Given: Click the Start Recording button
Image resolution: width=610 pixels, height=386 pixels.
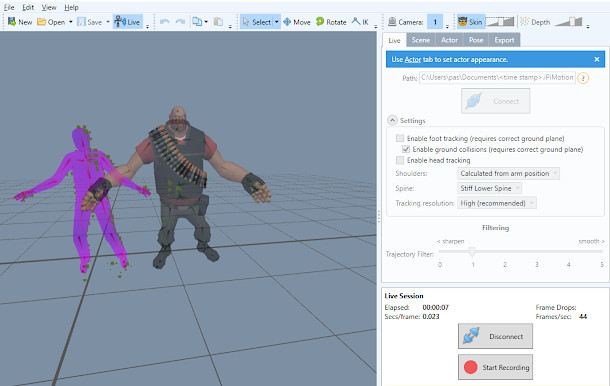Looking at the screenshot, I should pos(495,367).
